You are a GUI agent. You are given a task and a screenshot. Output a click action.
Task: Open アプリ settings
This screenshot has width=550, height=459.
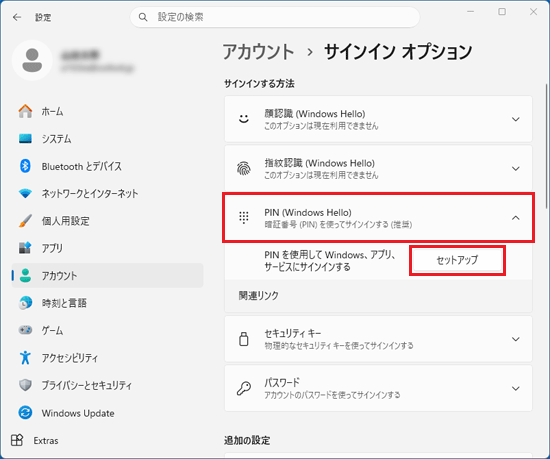(x=107, y=248)
